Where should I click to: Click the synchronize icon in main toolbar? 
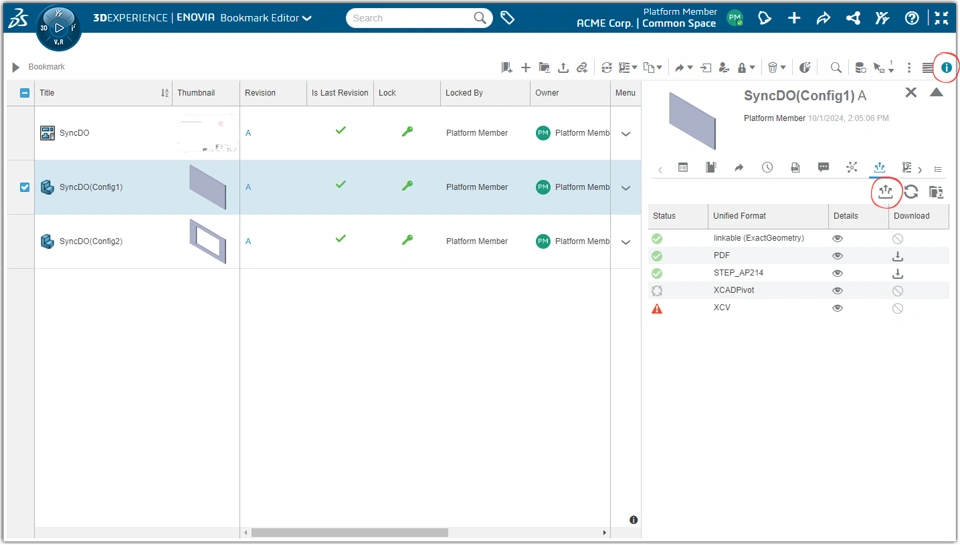click(x=606, y=67)
